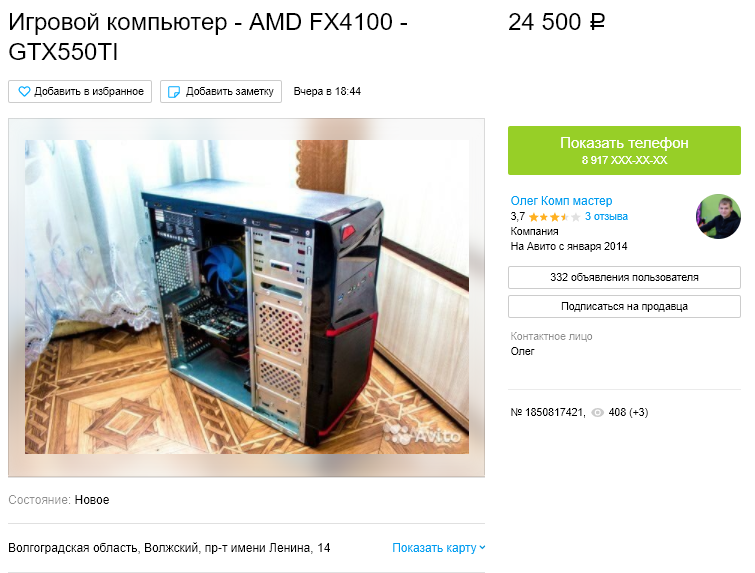The image size is (755, 573).
Task: Click the Avito watermark on the photo
Action: 422,435
